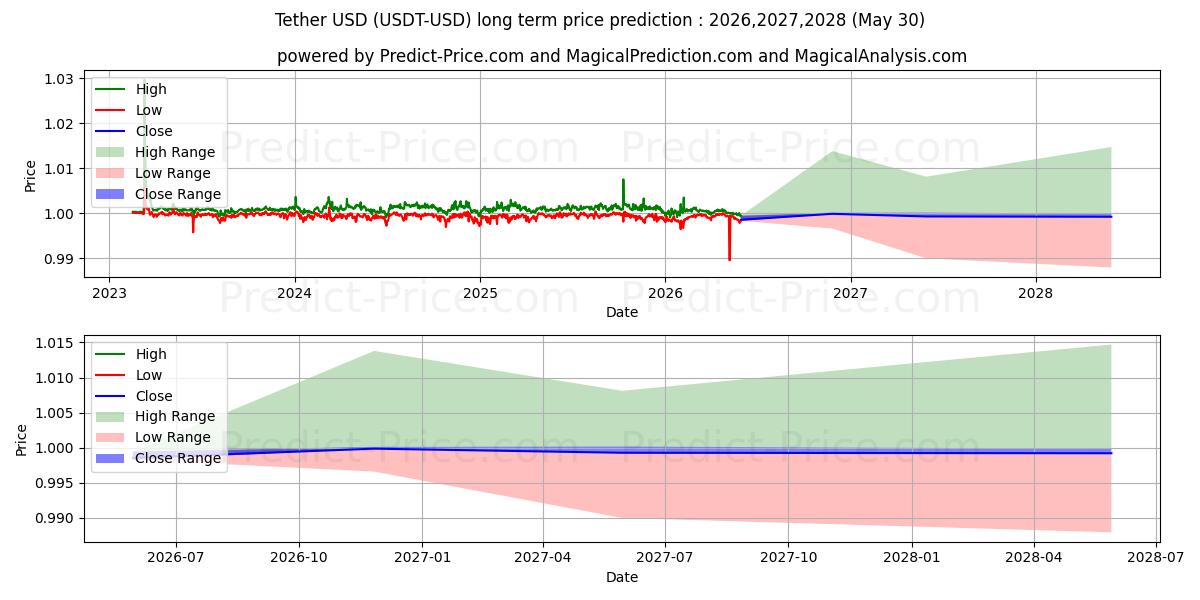This screenshot has height=600, width=1200.
Task: Click the 1.010 y-axis tick on bottom chart
Action: [x=56, y=378]
